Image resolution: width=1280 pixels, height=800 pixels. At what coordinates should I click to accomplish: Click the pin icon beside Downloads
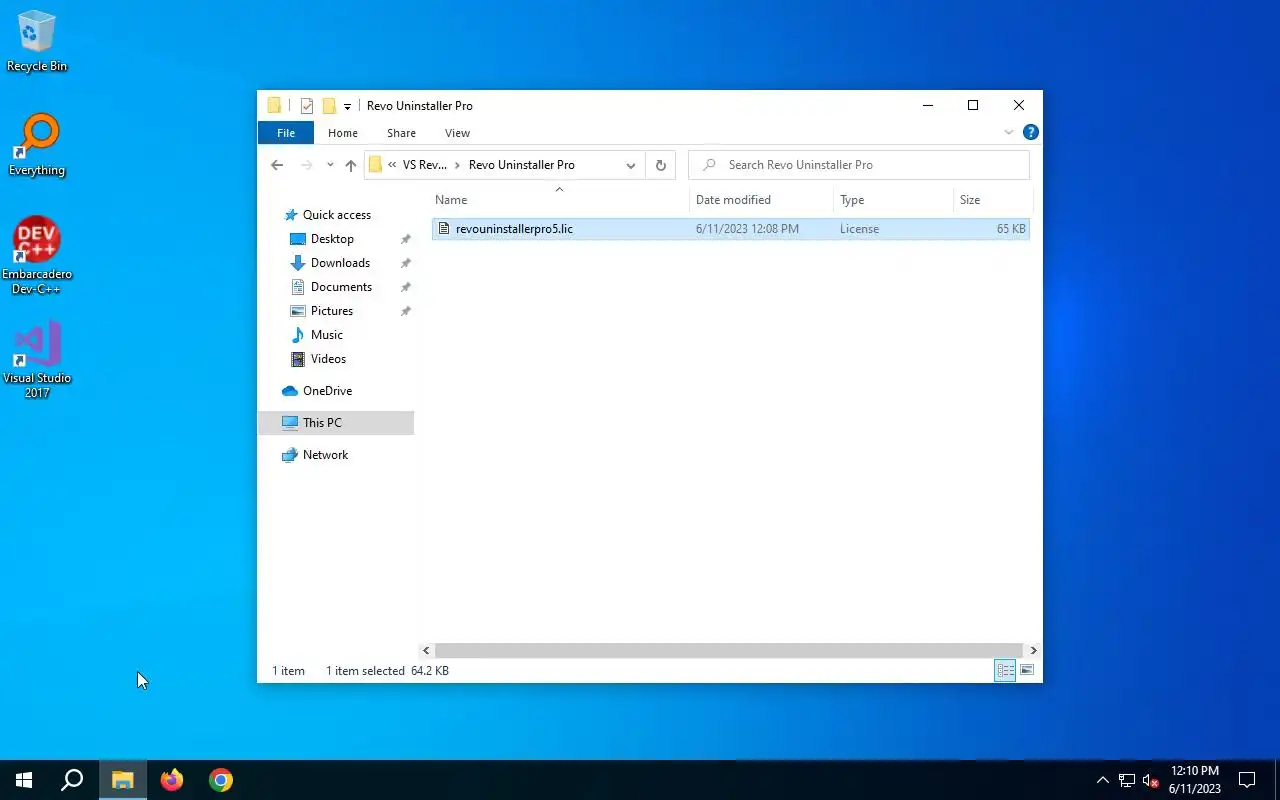point(405,263)
